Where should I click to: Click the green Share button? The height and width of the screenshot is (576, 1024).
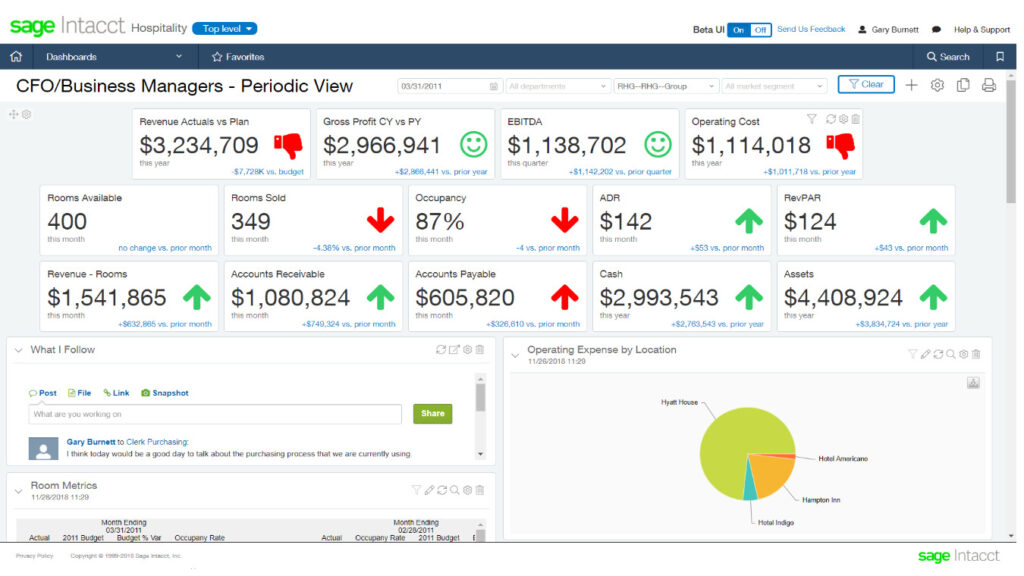[432, 413]
